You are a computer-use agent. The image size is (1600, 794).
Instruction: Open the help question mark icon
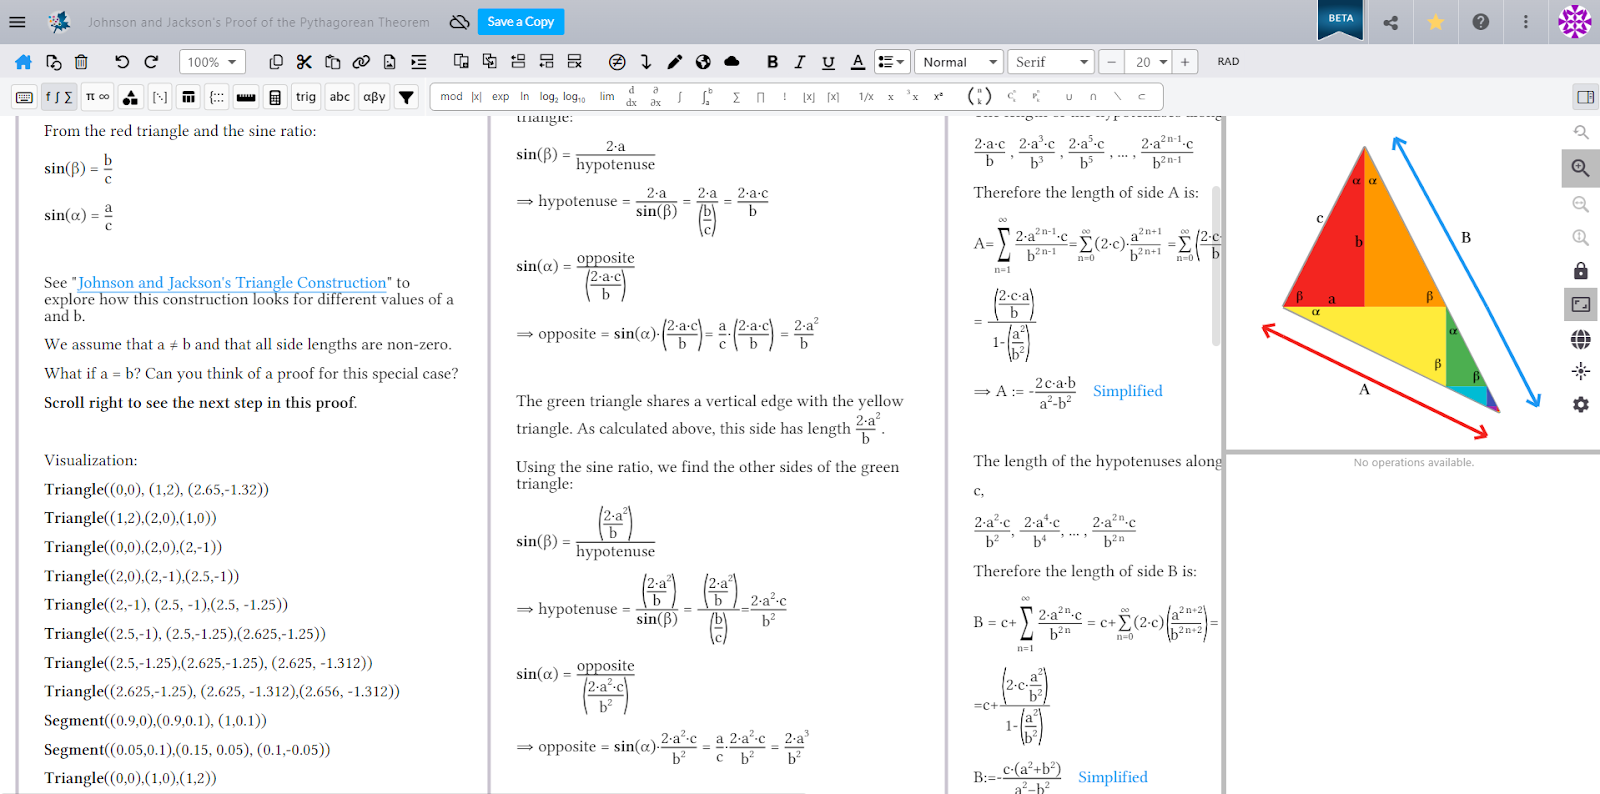[1481, 22]
